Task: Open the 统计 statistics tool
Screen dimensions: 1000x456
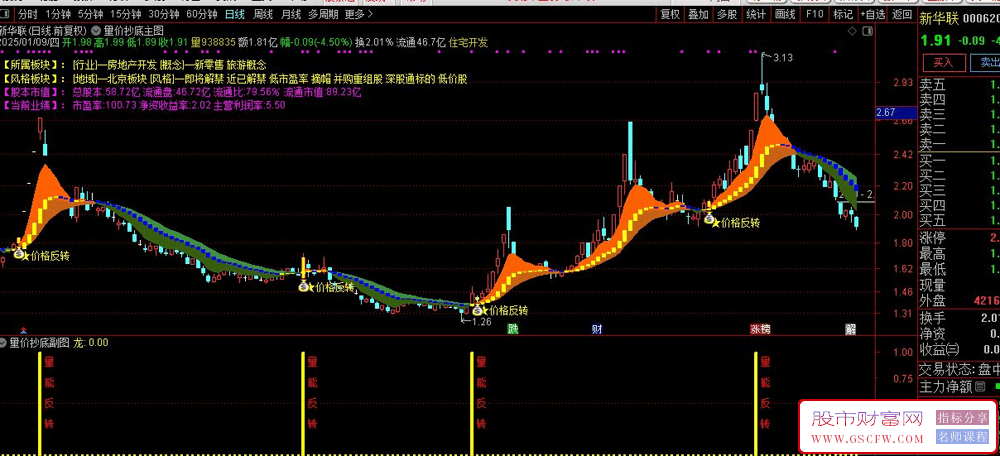Action: [x=756, y=14]
